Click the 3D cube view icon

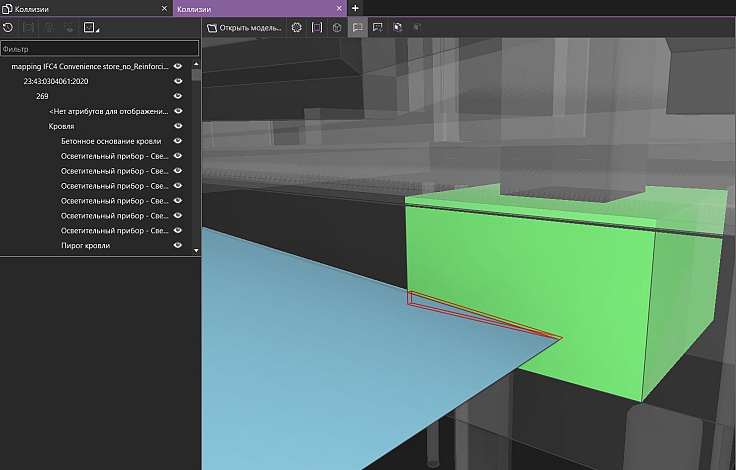[337, 28]
